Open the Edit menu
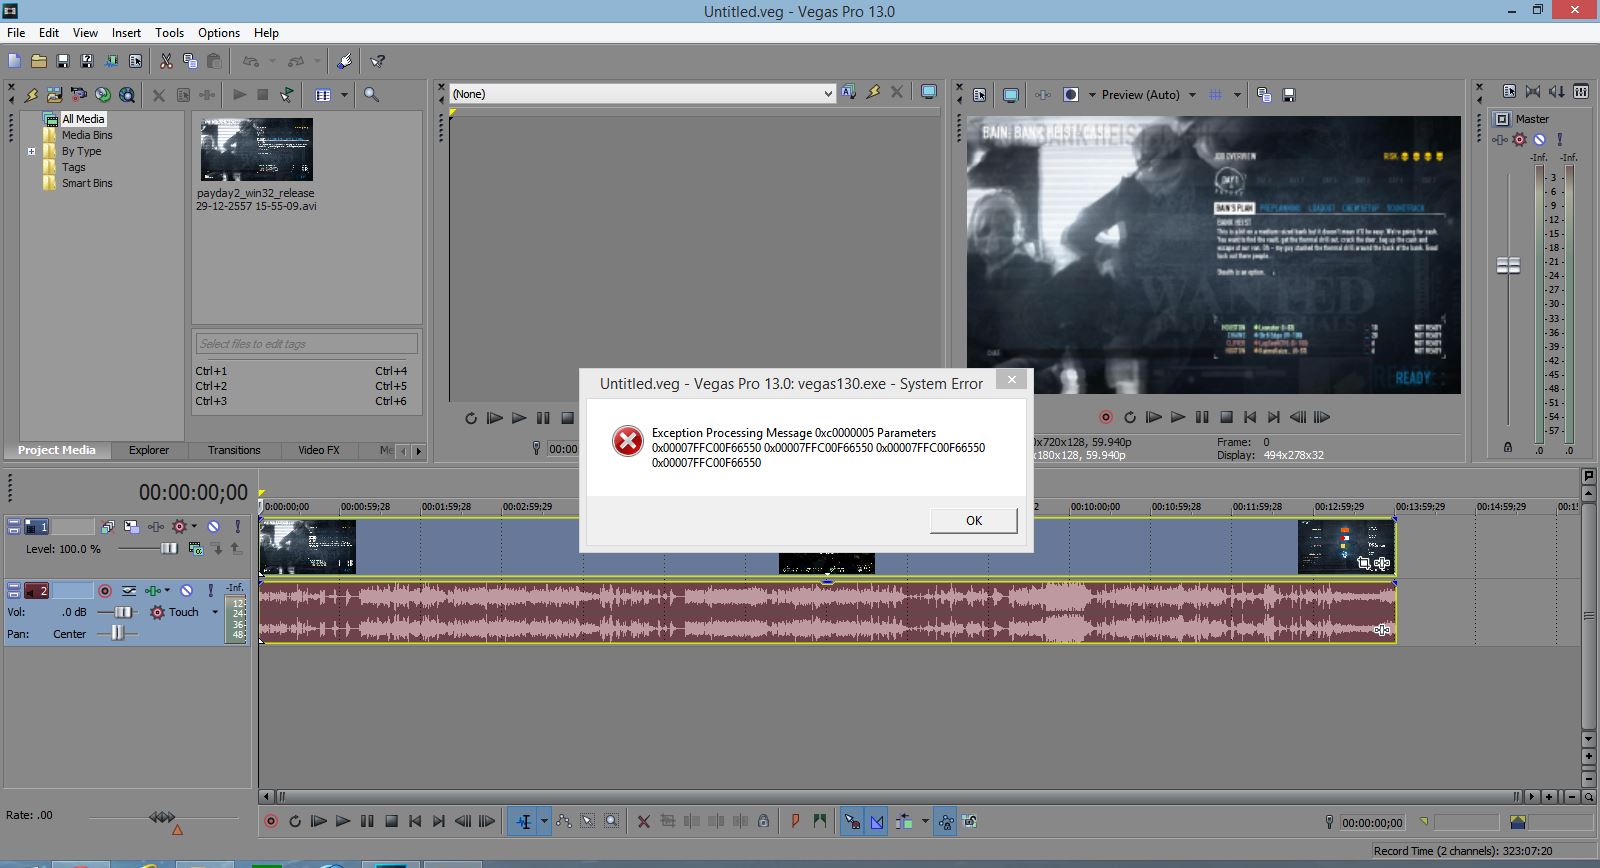Viewport: 1600px width, 868px height. coord(48,32)
